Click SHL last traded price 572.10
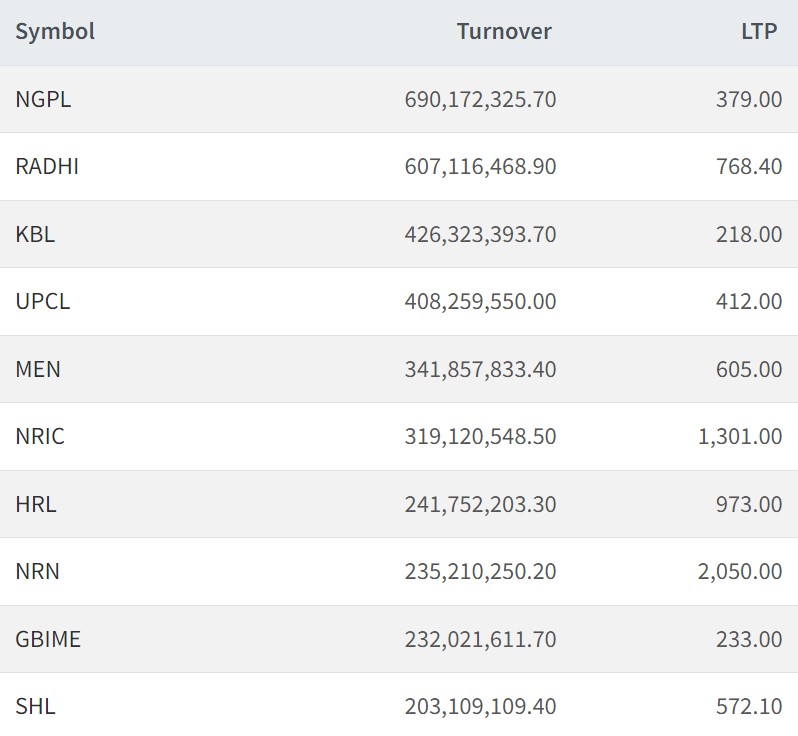Image resolution: width=798 pixels, height=736 pixels. pos(749,706)
